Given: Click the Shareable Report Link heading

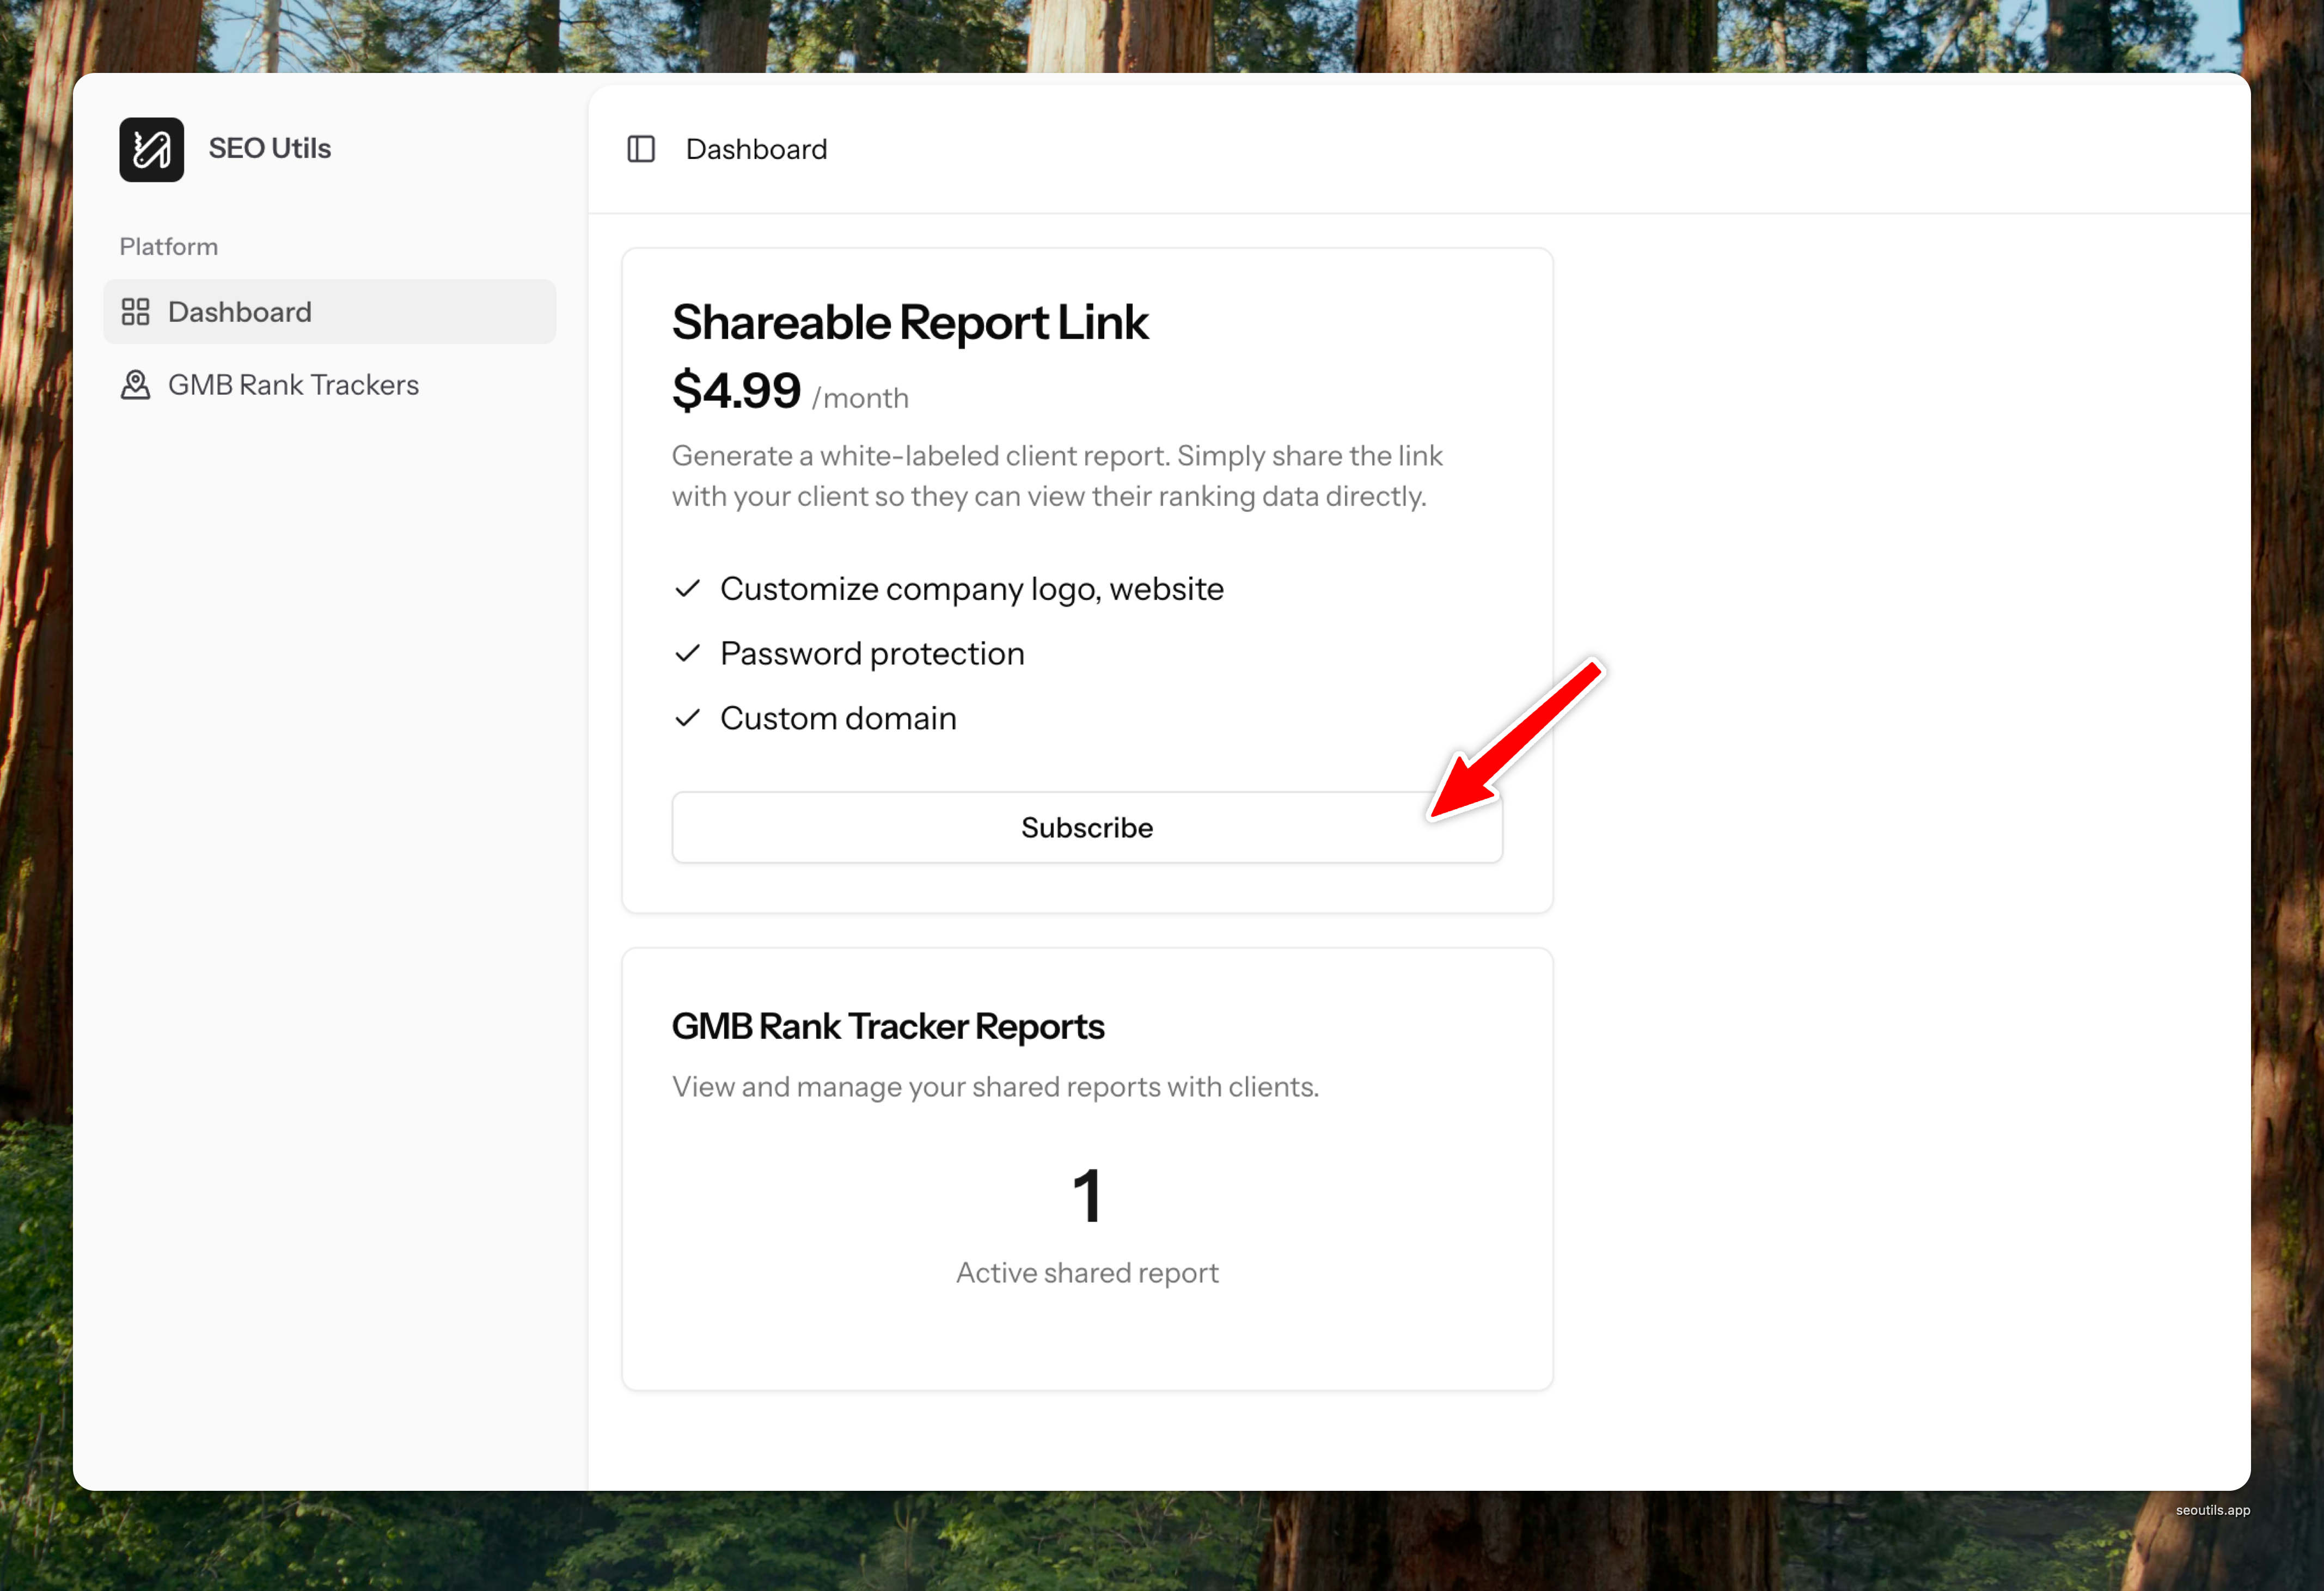Looking at the screenshot, I should pos(909,323).
